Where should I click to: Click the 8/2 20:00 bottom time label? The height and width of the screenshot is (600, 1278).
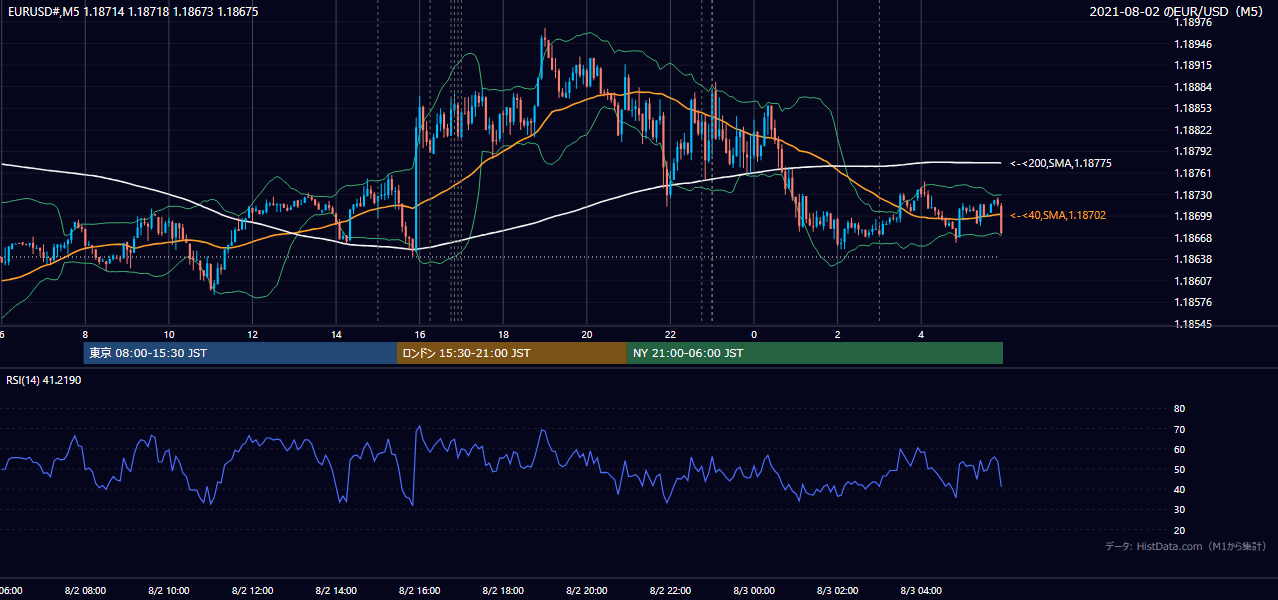coord(586,590)
